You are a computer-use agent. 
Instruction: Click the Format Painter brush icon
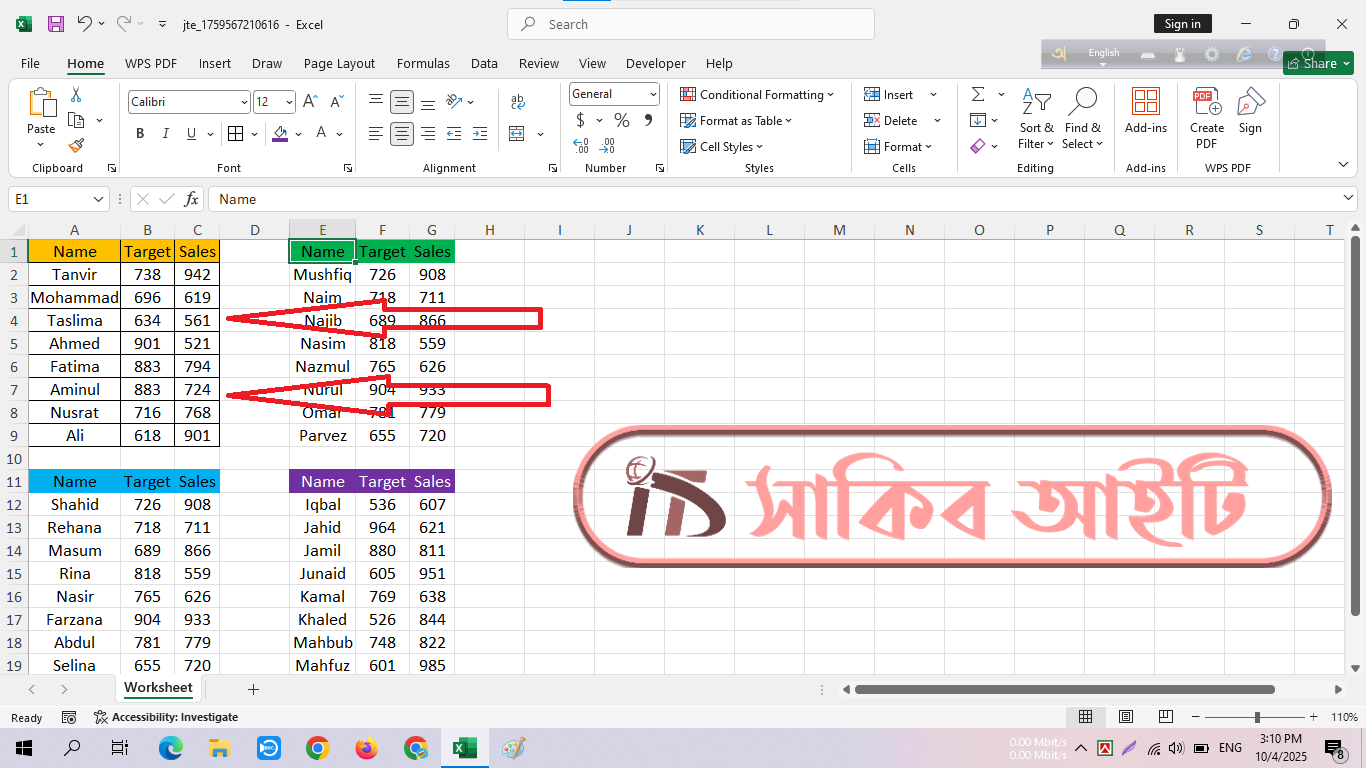pos(76,146)
